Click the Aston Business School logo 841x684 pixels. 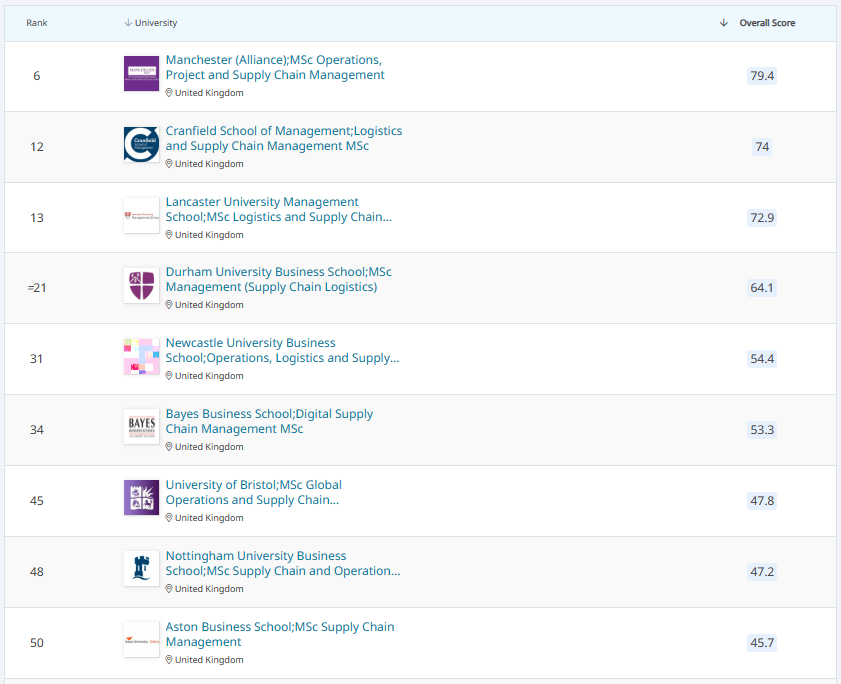coord(141,639)
